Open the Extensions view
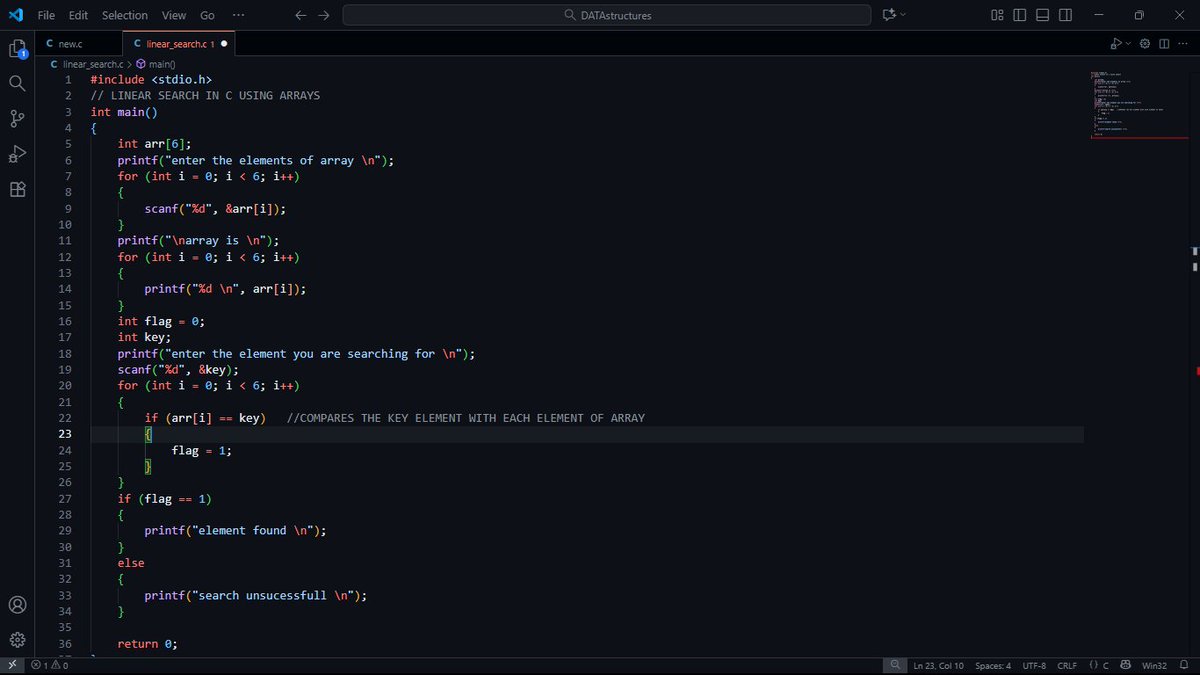1200x675 pixels. point(17,189)
